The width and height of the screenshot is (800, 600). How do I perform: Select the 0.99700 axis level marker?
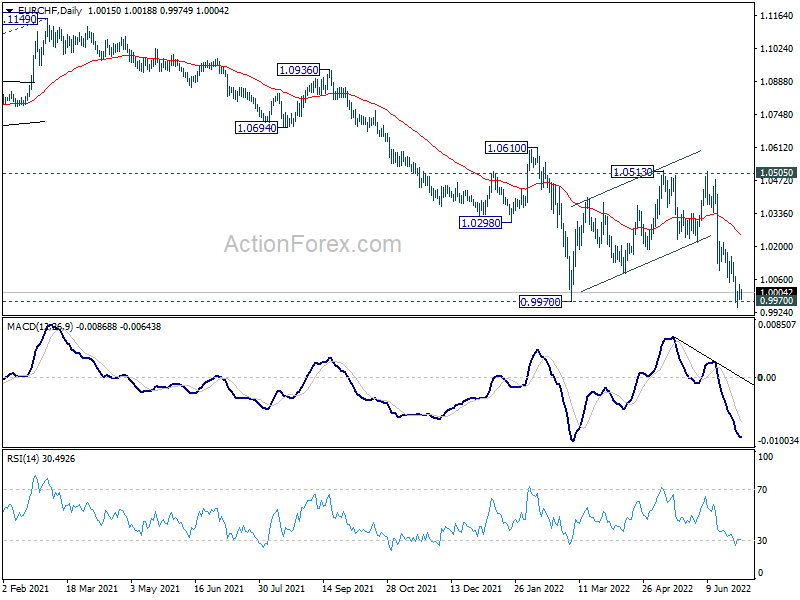777,301
